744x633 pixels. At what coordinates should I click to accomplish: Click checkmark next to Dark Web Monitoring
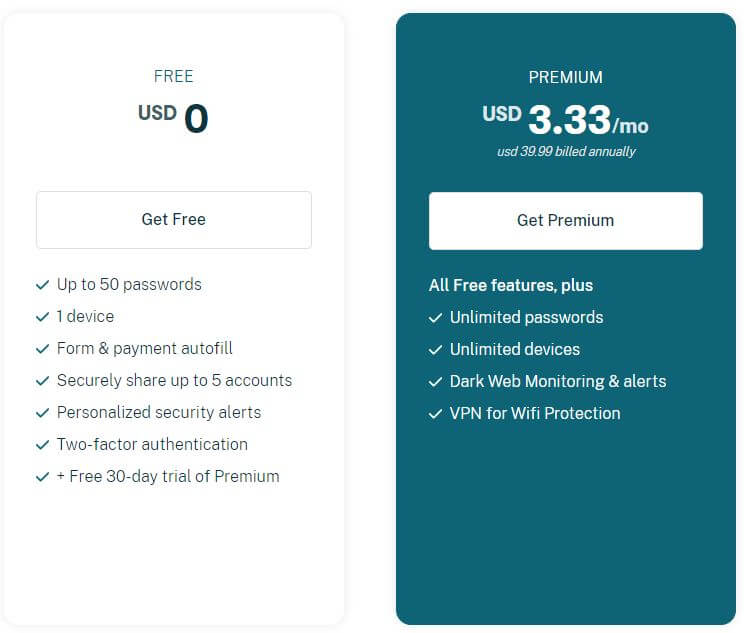(x=436, y=382)
